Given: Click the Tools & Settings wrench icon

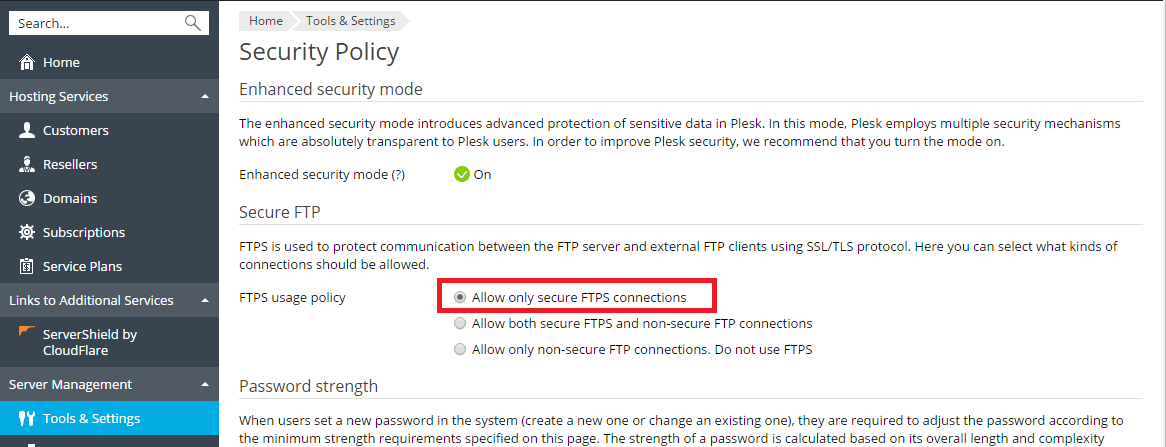Looking at the screenshot, I should (27, 419).
